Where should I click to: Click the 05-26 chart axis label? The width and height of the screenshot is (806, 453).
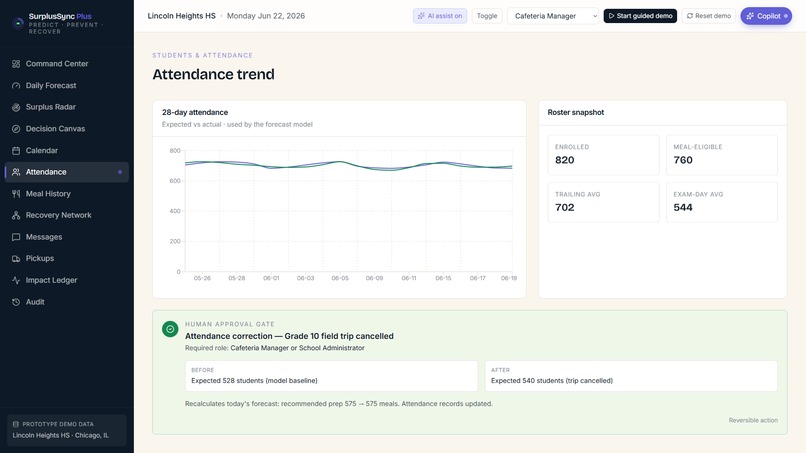(202, 278)
